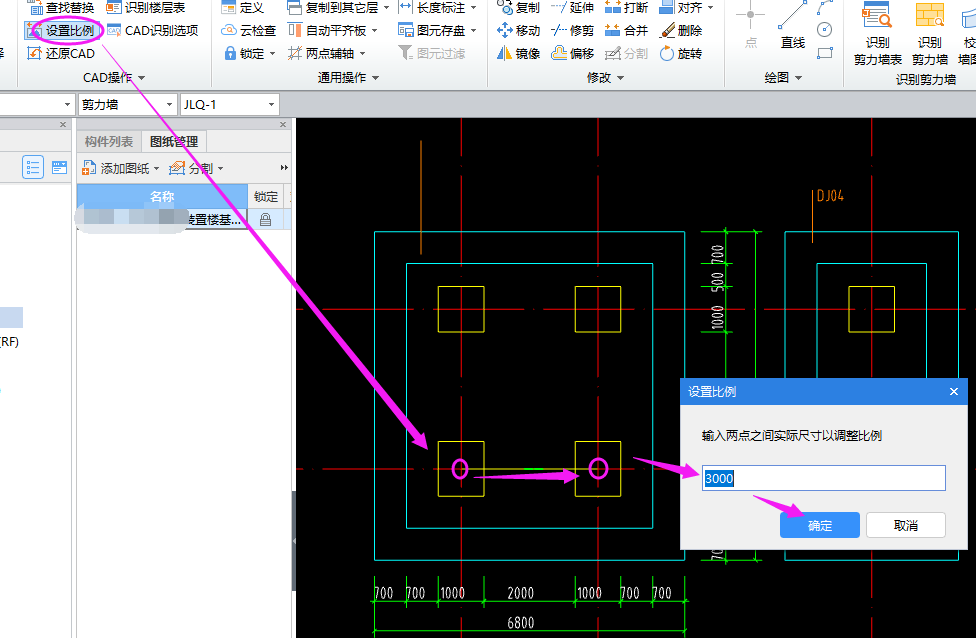
Task: Click the 名称 column header
Action: tap(162, 197)
